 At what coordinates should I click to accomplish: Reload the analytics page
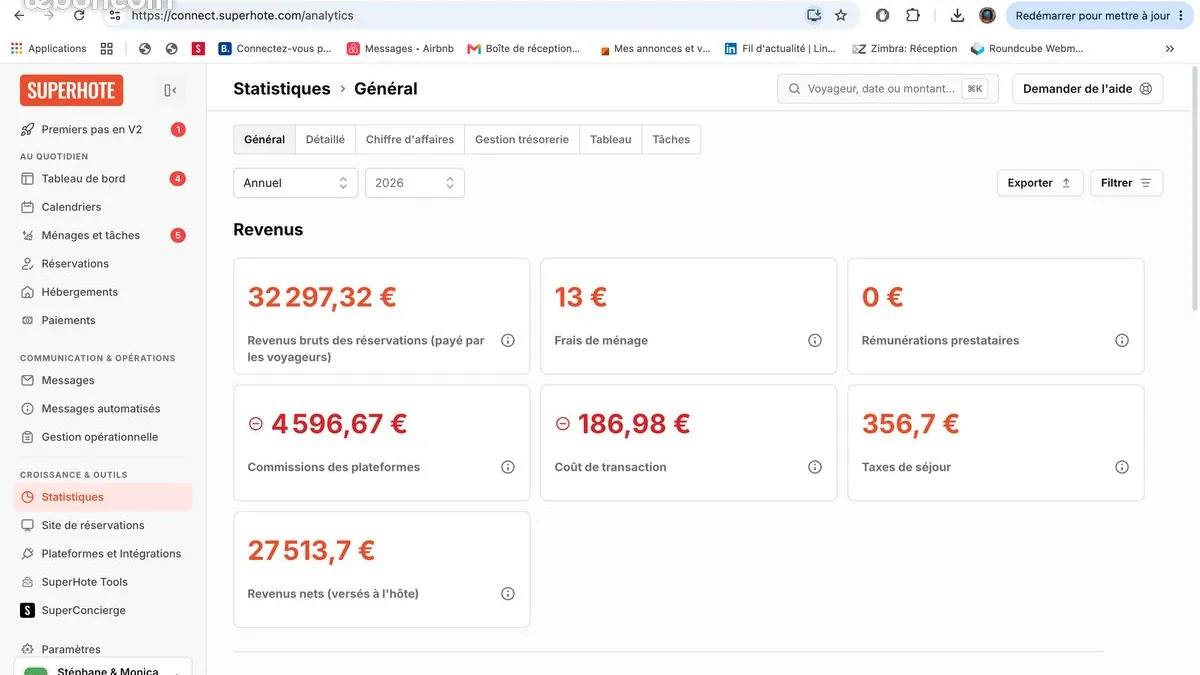point(79,15)
